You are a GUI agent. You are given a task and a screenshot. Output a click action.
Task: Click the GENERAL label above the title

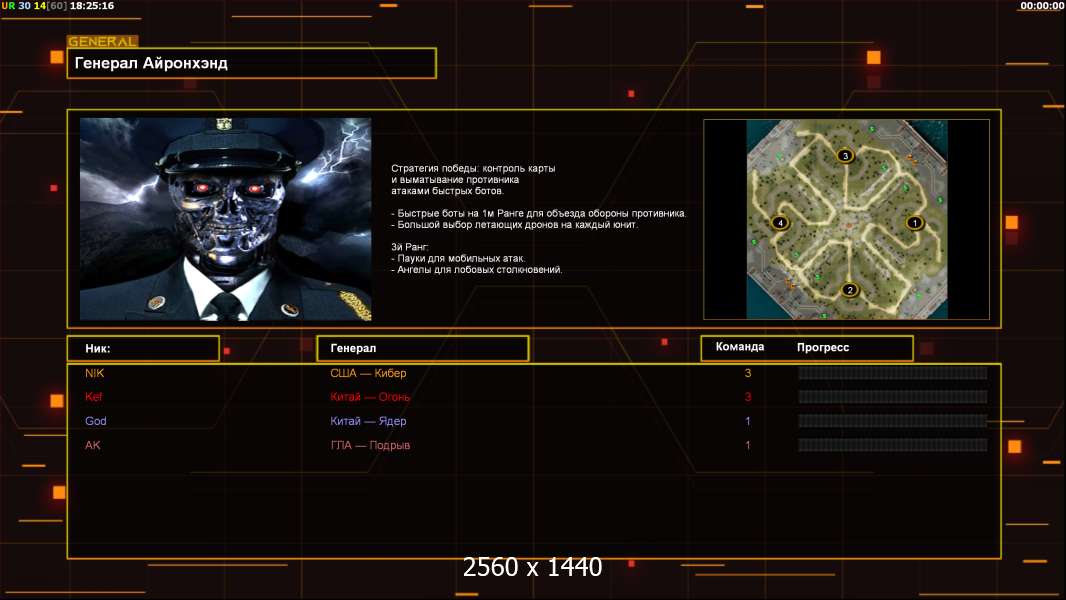click(x=102, y=41)
